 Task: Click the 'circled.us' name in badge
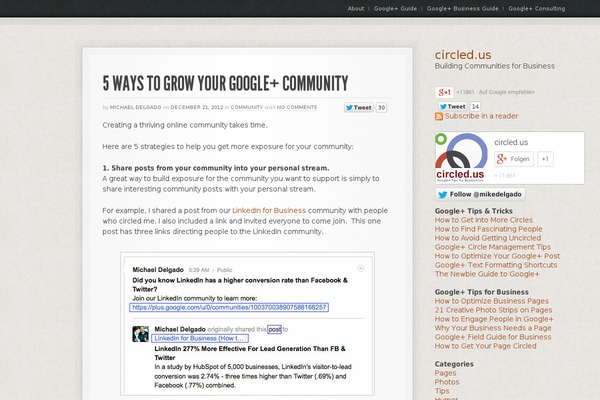pyautogui.click(x=511, y=142)
